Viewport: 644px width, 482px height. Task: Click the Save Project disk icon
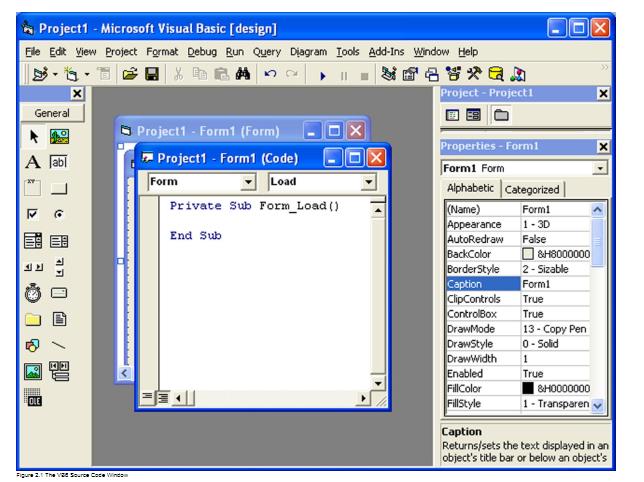click(x=152, y=74)
